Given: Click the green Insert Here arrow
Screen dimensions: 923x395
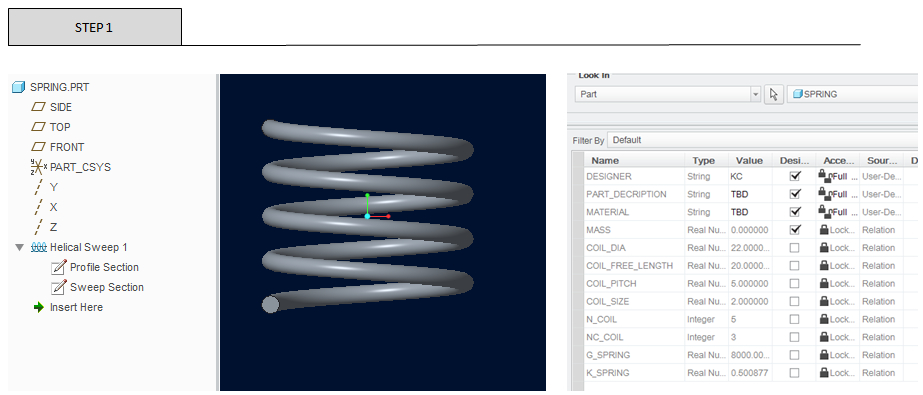Looking at the screenshot, I should [39, 307].
